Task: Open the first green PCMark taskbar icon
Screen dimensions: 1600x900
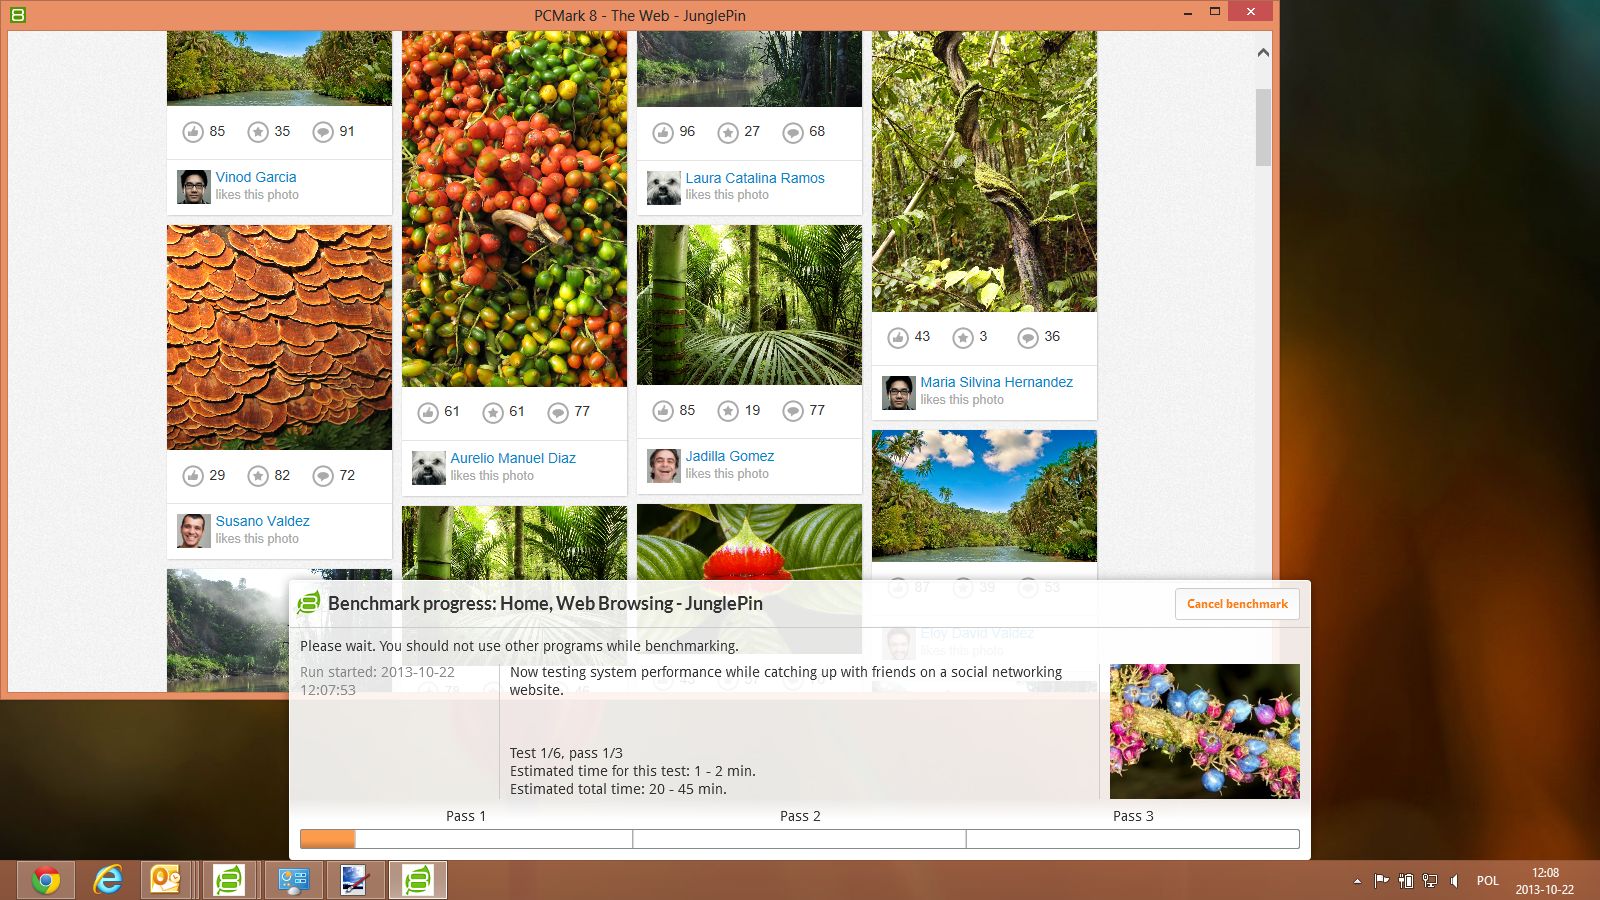Action: (229, 880)
